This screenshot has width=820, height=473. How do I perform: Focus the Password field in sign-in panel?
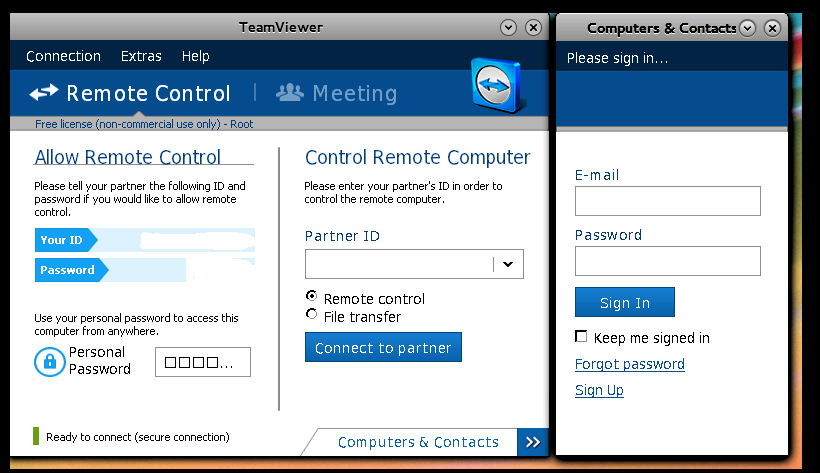pyautogui.click(x=668, y=261)
